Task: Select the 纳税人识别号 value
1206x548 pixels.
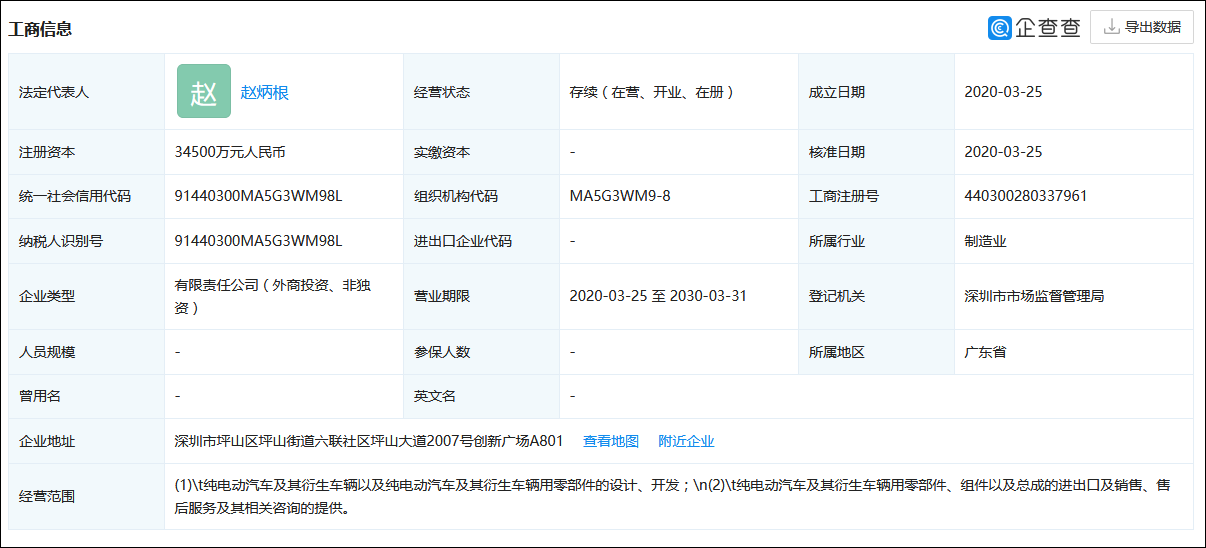Action: [x=258, y=241]
